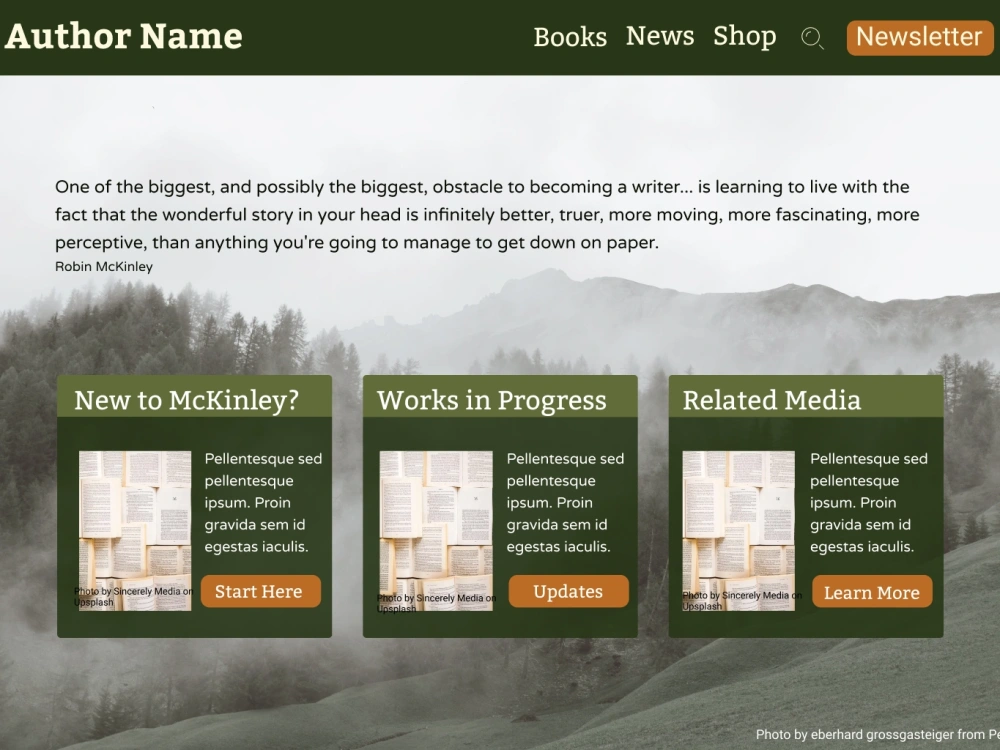The height and width of the screenshot is (750, 1000).
Task: Click the quote paragraph starting 'One of the biggest'
Action: [x=487, y=214]
